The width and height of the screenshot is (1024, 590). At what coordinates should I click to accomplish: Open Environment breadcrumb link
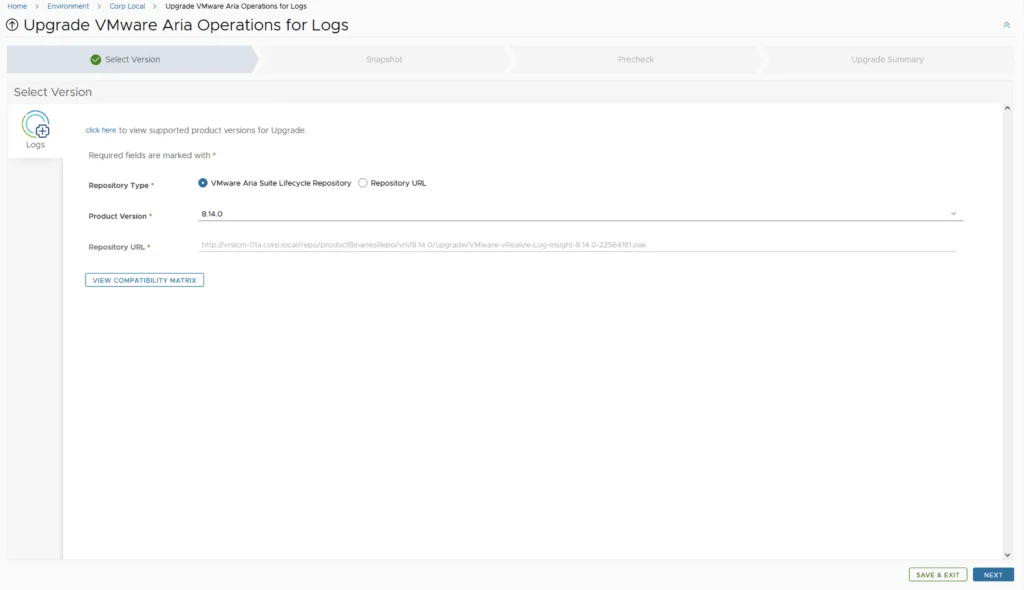[x=68, y=6]
